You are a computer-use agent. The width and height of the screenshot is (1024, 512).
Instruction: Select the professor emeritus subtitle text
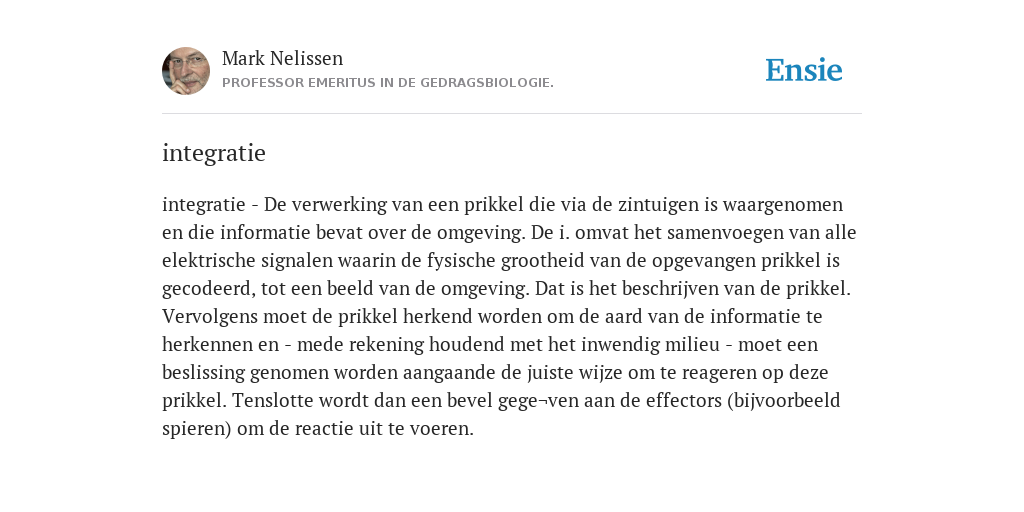click(x=388, y=83)
